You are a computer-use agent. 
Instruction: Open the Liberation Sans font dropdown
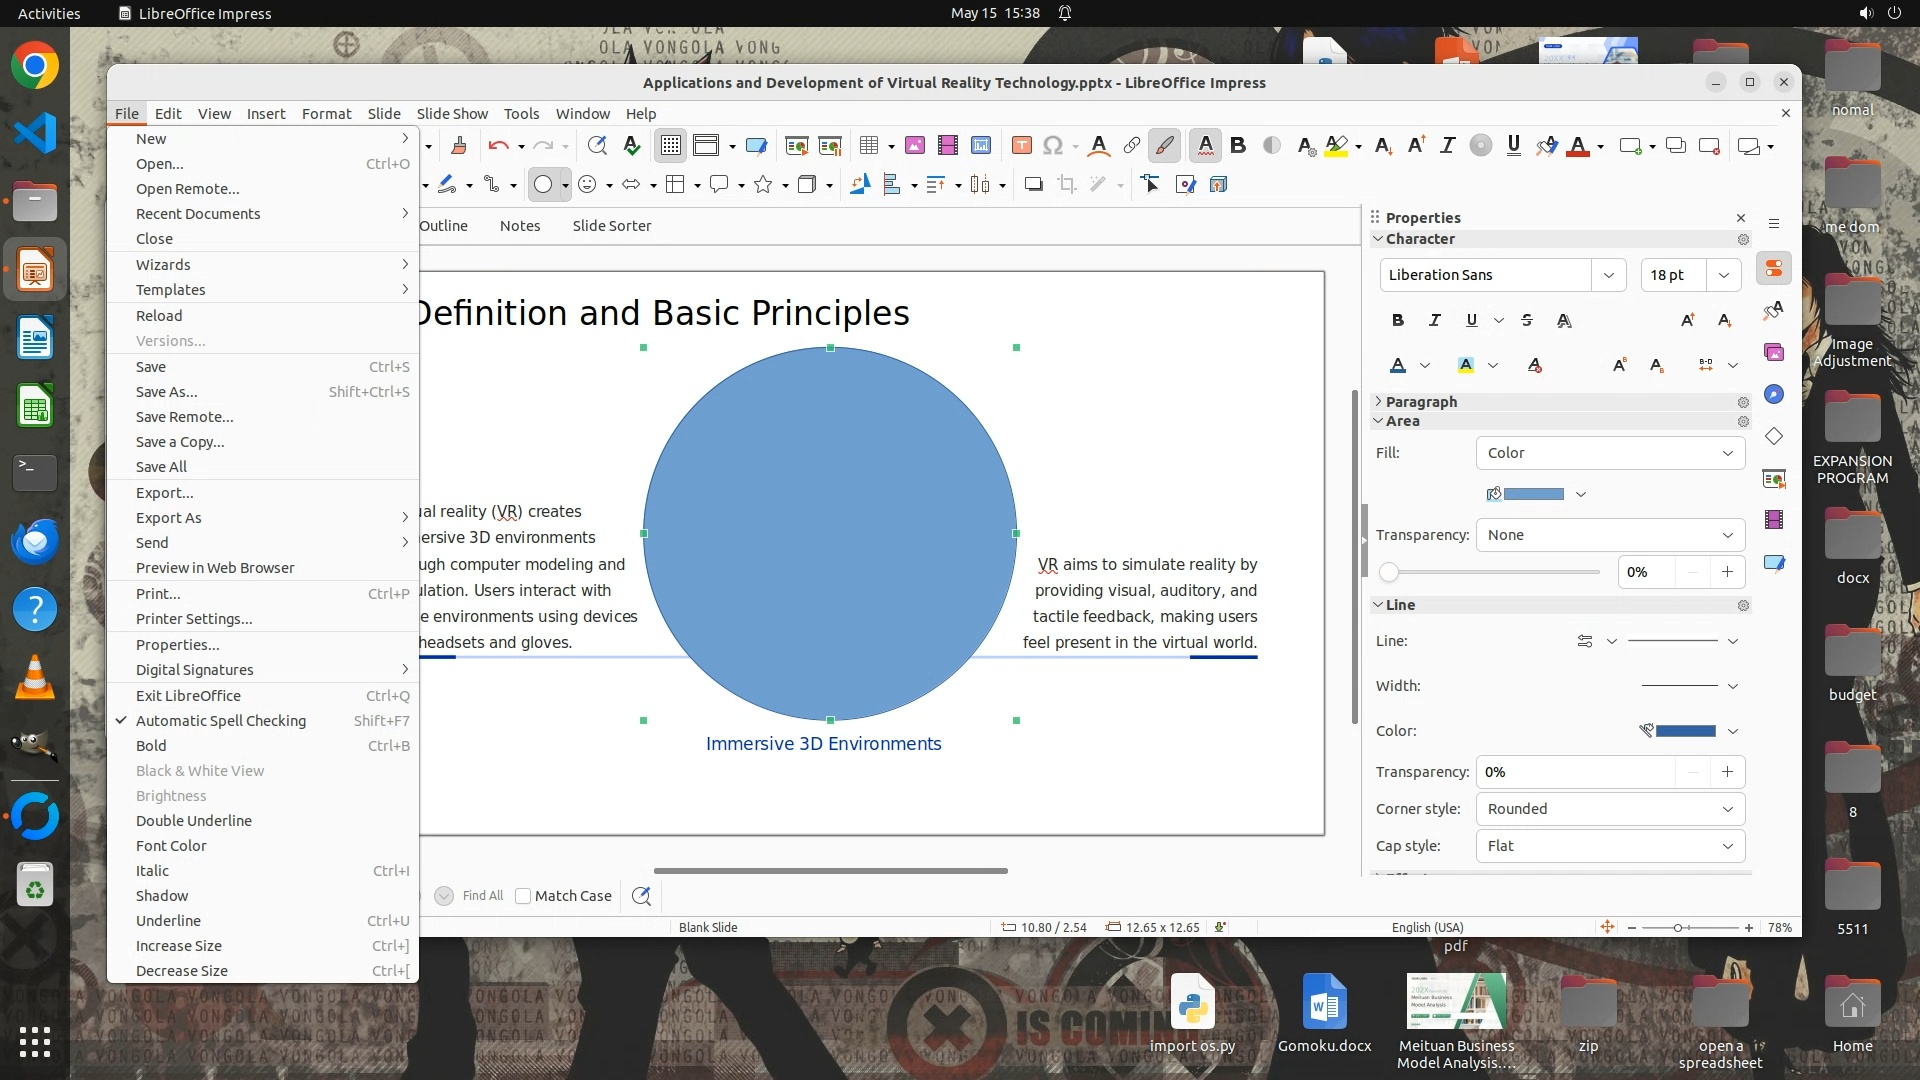(1608, 275)
